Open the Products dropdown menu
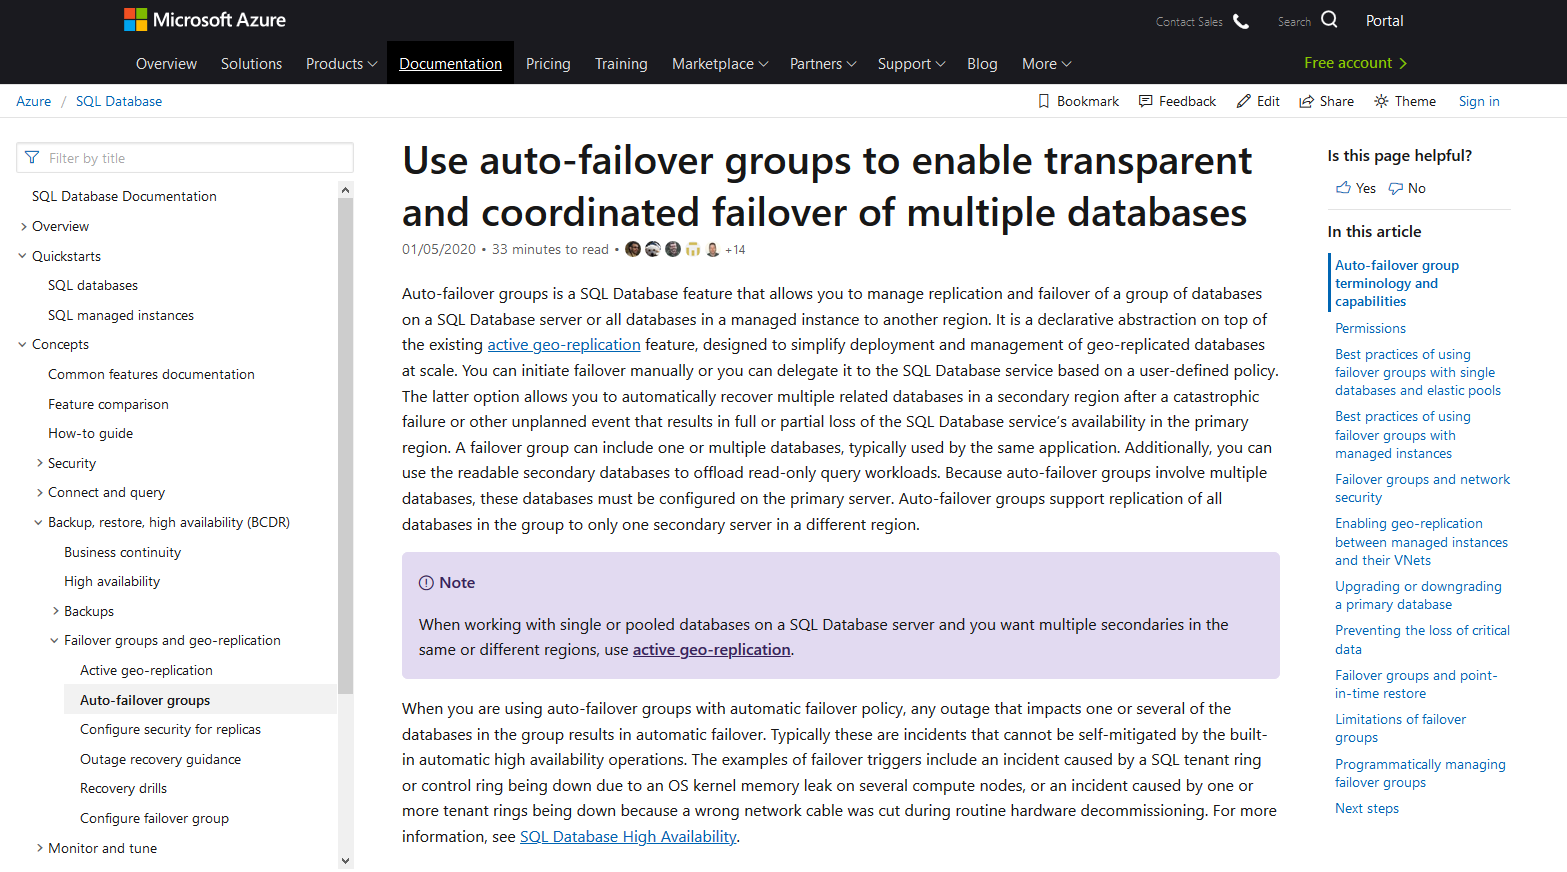The height and width of the screenshot is (872, 1567). coord(341,63)
